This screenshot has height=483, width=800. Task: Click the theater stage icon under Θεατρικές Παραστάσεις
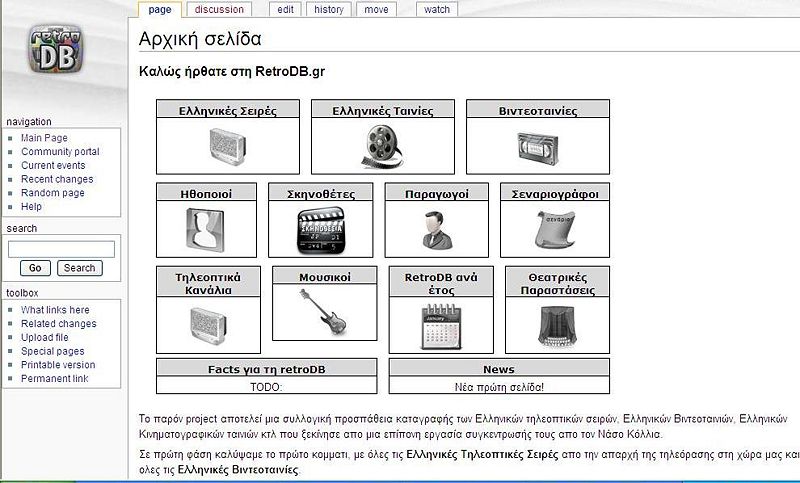tap(557, 326)
